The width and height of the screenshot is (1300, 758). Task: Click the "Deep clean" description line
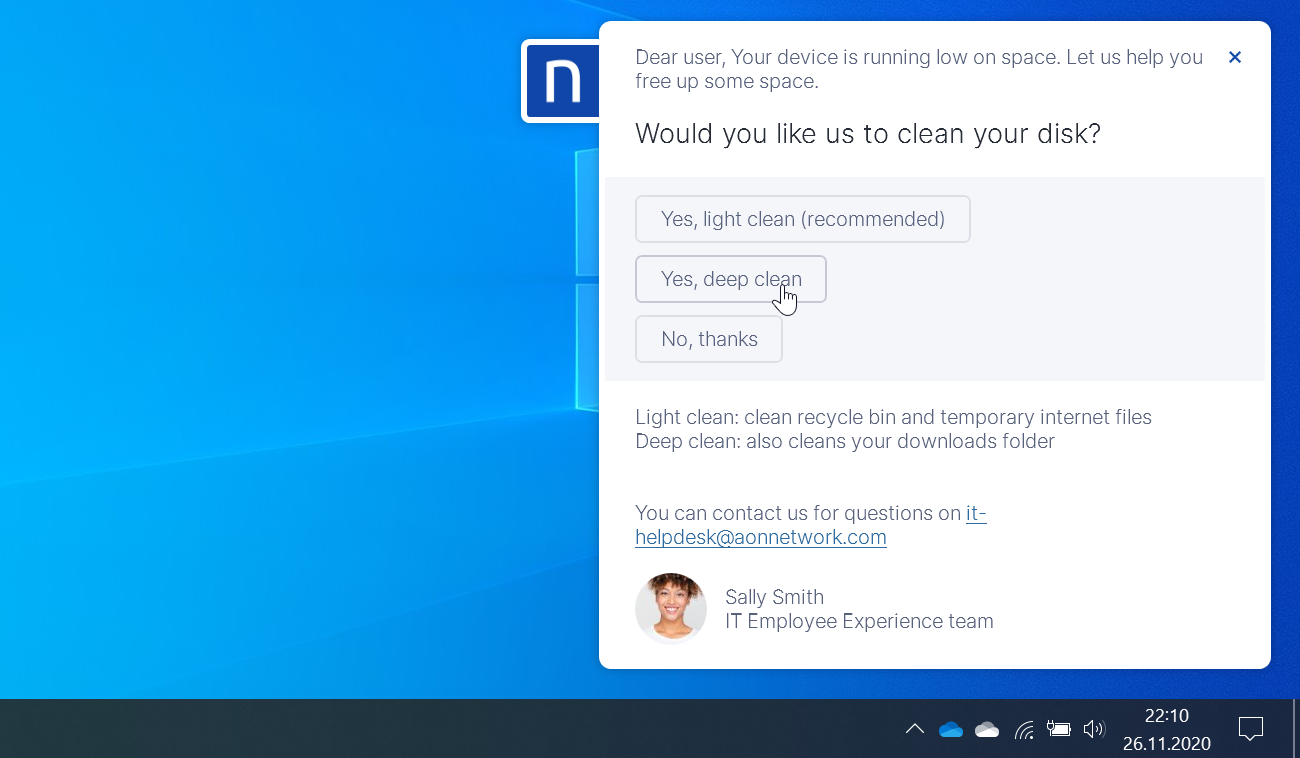[844, 441]
